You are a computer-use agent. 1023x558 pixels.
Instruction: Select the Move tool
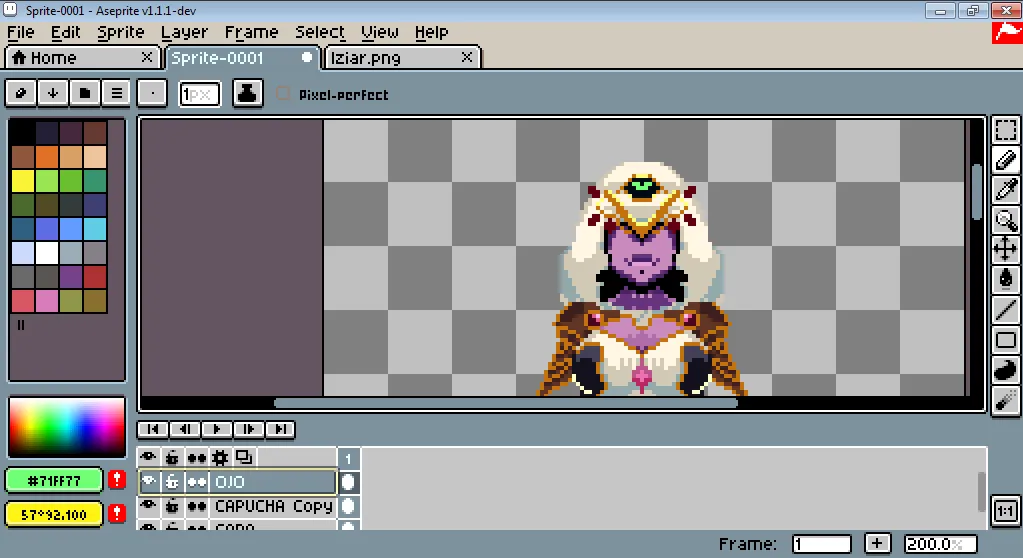[x=1005, y=249]
